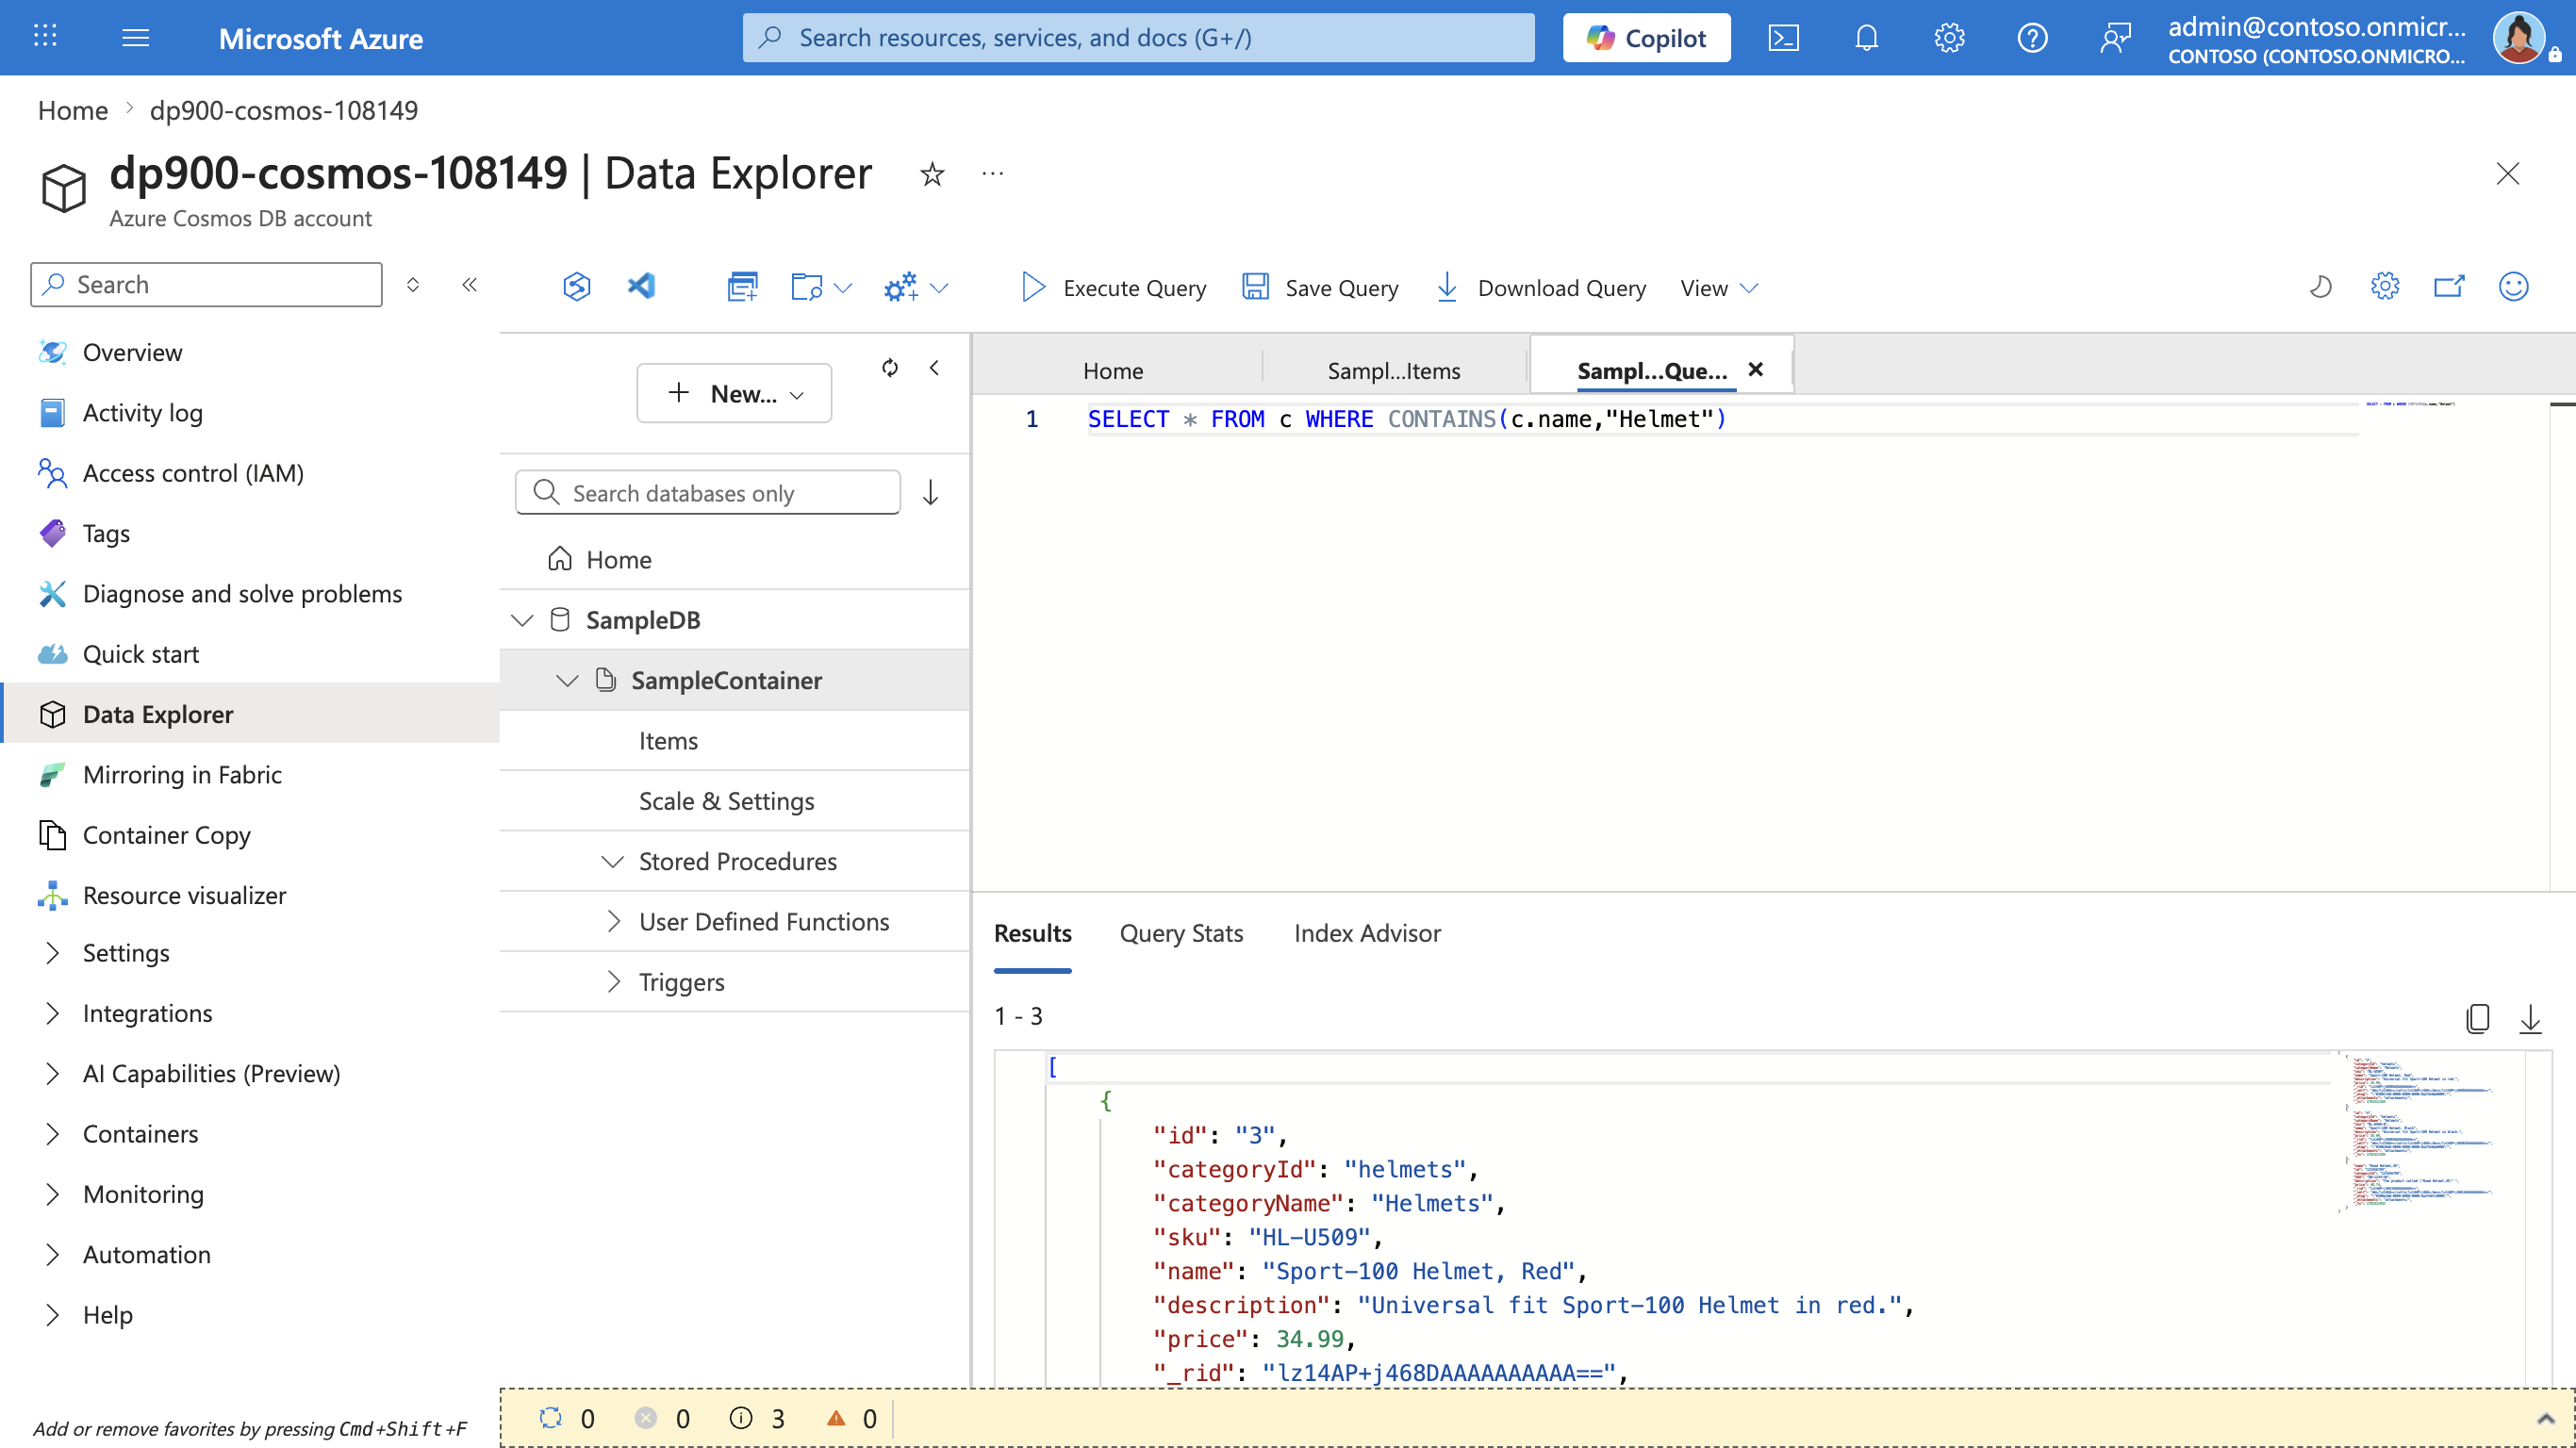
Task: Open the notifications bell
Action: (1866, 38)
